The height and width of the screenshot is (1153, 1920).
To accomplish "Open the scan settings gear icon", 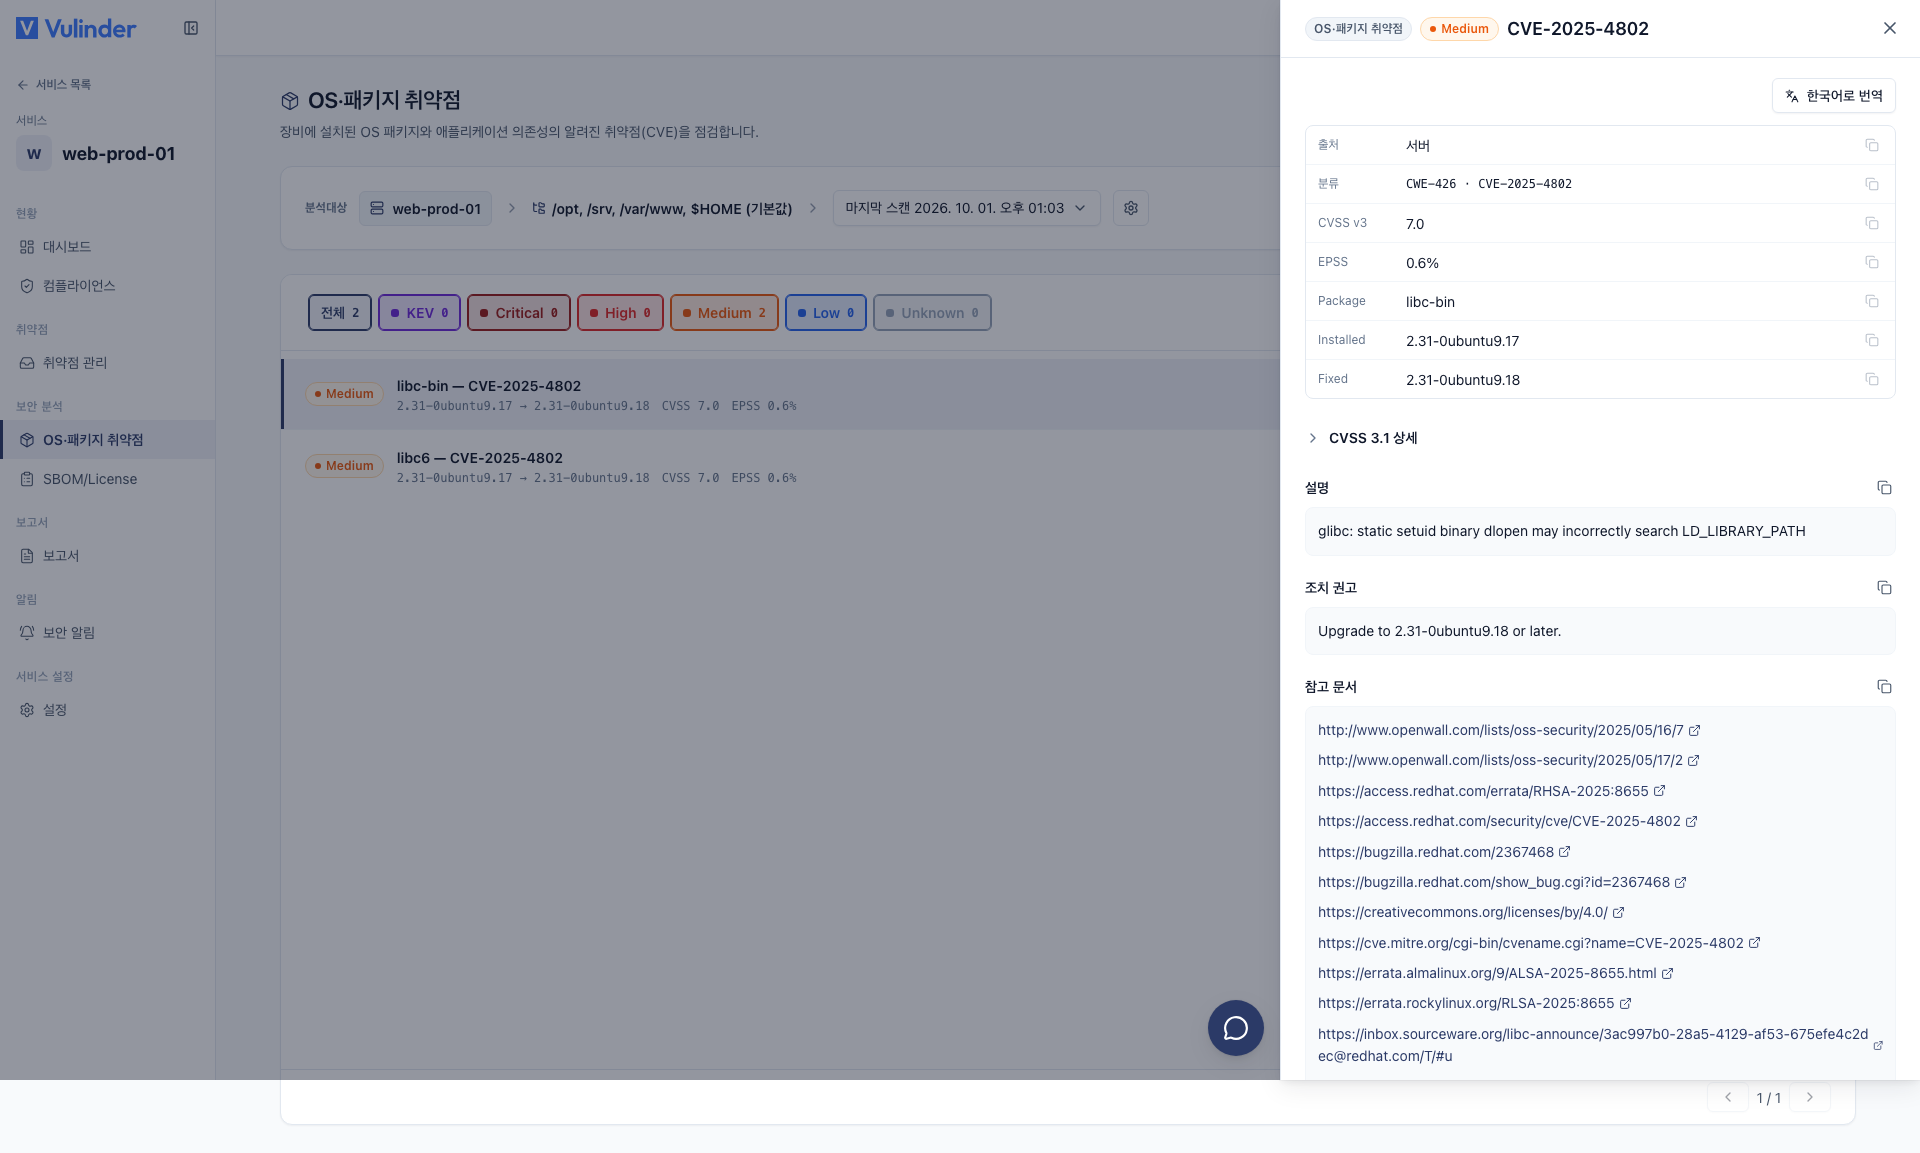I will pos(1131,208).
